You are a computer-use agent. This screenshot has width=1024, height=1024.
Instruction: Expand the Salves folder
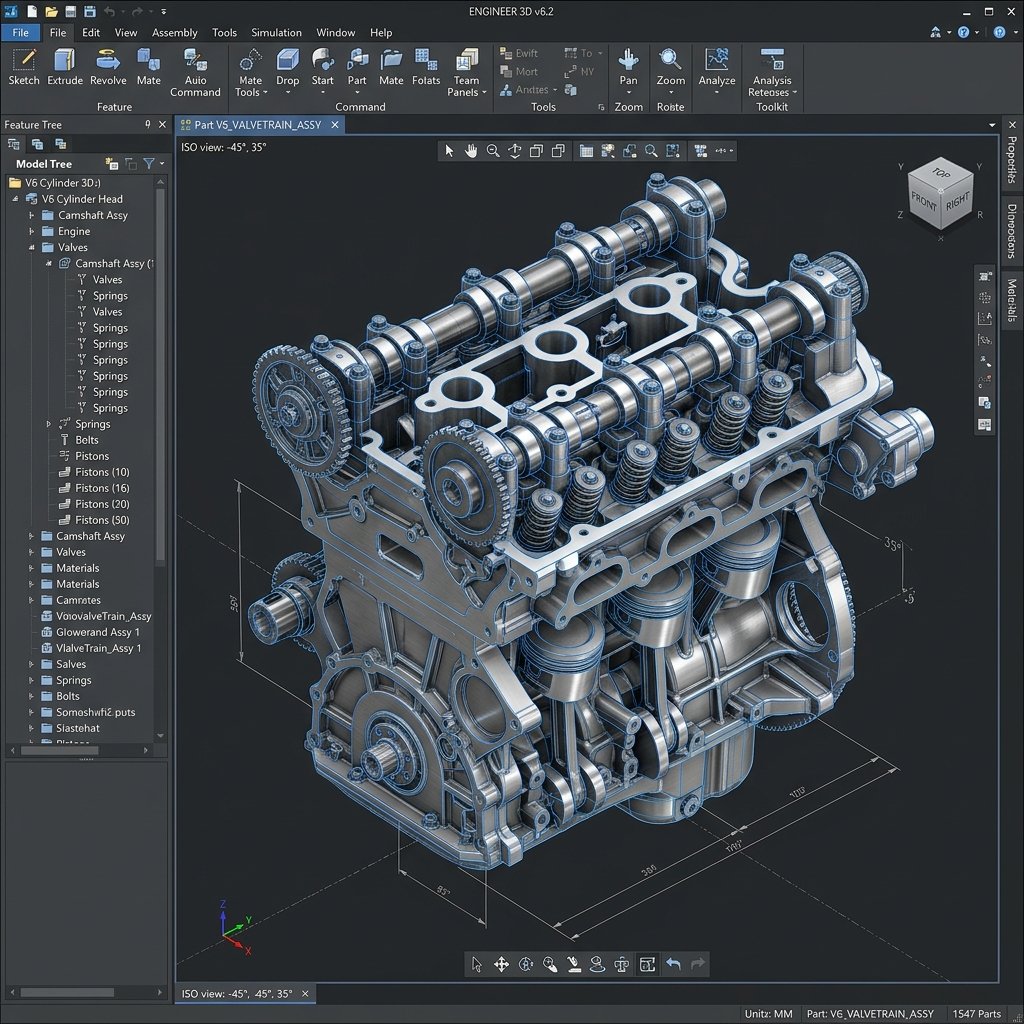[31, 664]
